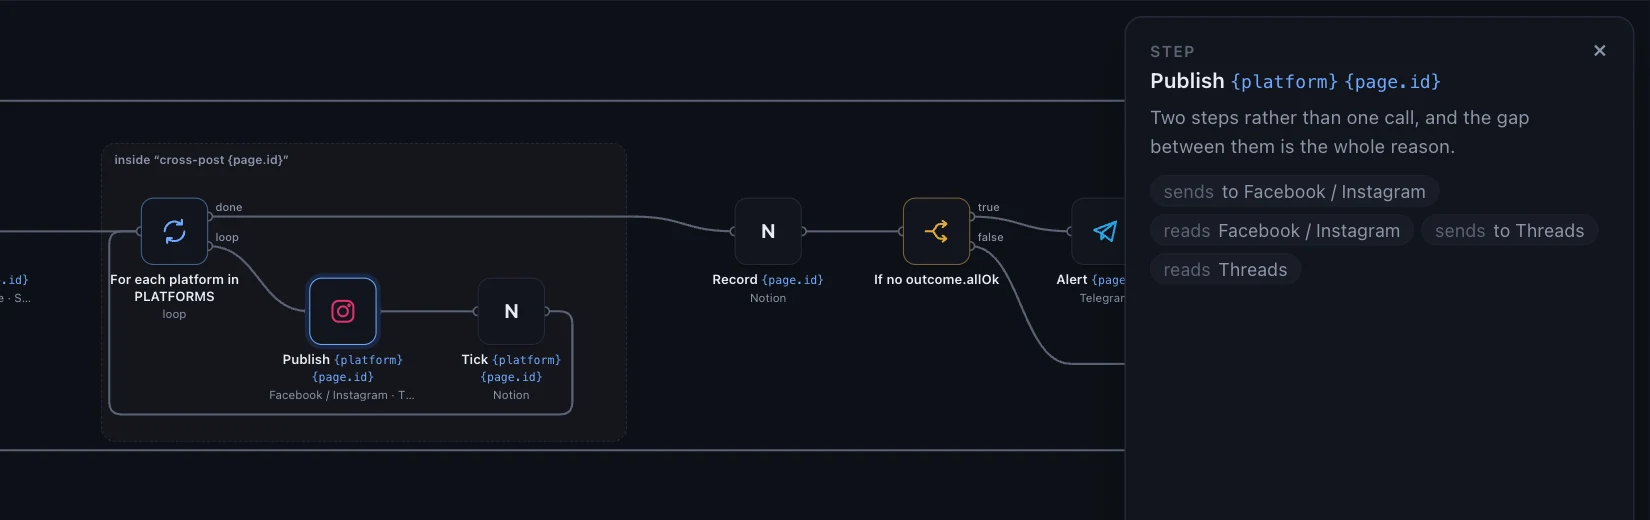Click the 'Notion' subtitle under Record node
Viewport: 1650px width, 520px height.
(768, 298)
